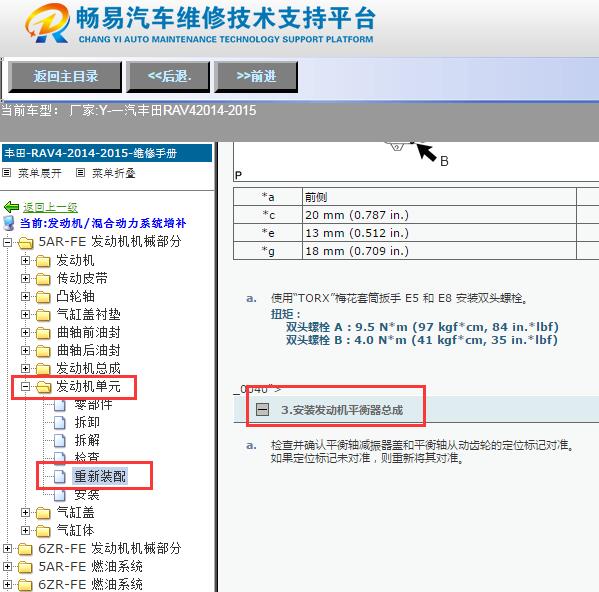Click table cell 13 mm (0.512 in.)
Viewport: 599px width, 592px height.
(x=439, y=233)
